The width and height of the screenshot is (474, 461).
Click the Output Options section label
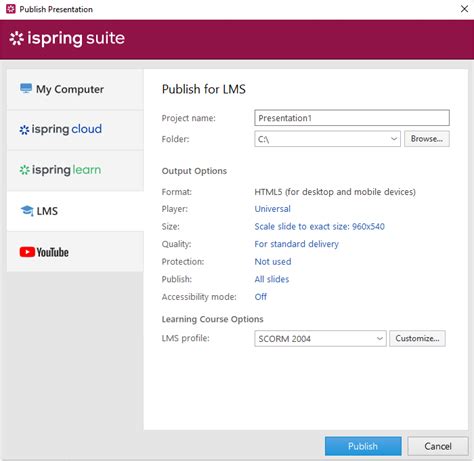(x=194, y=171)
